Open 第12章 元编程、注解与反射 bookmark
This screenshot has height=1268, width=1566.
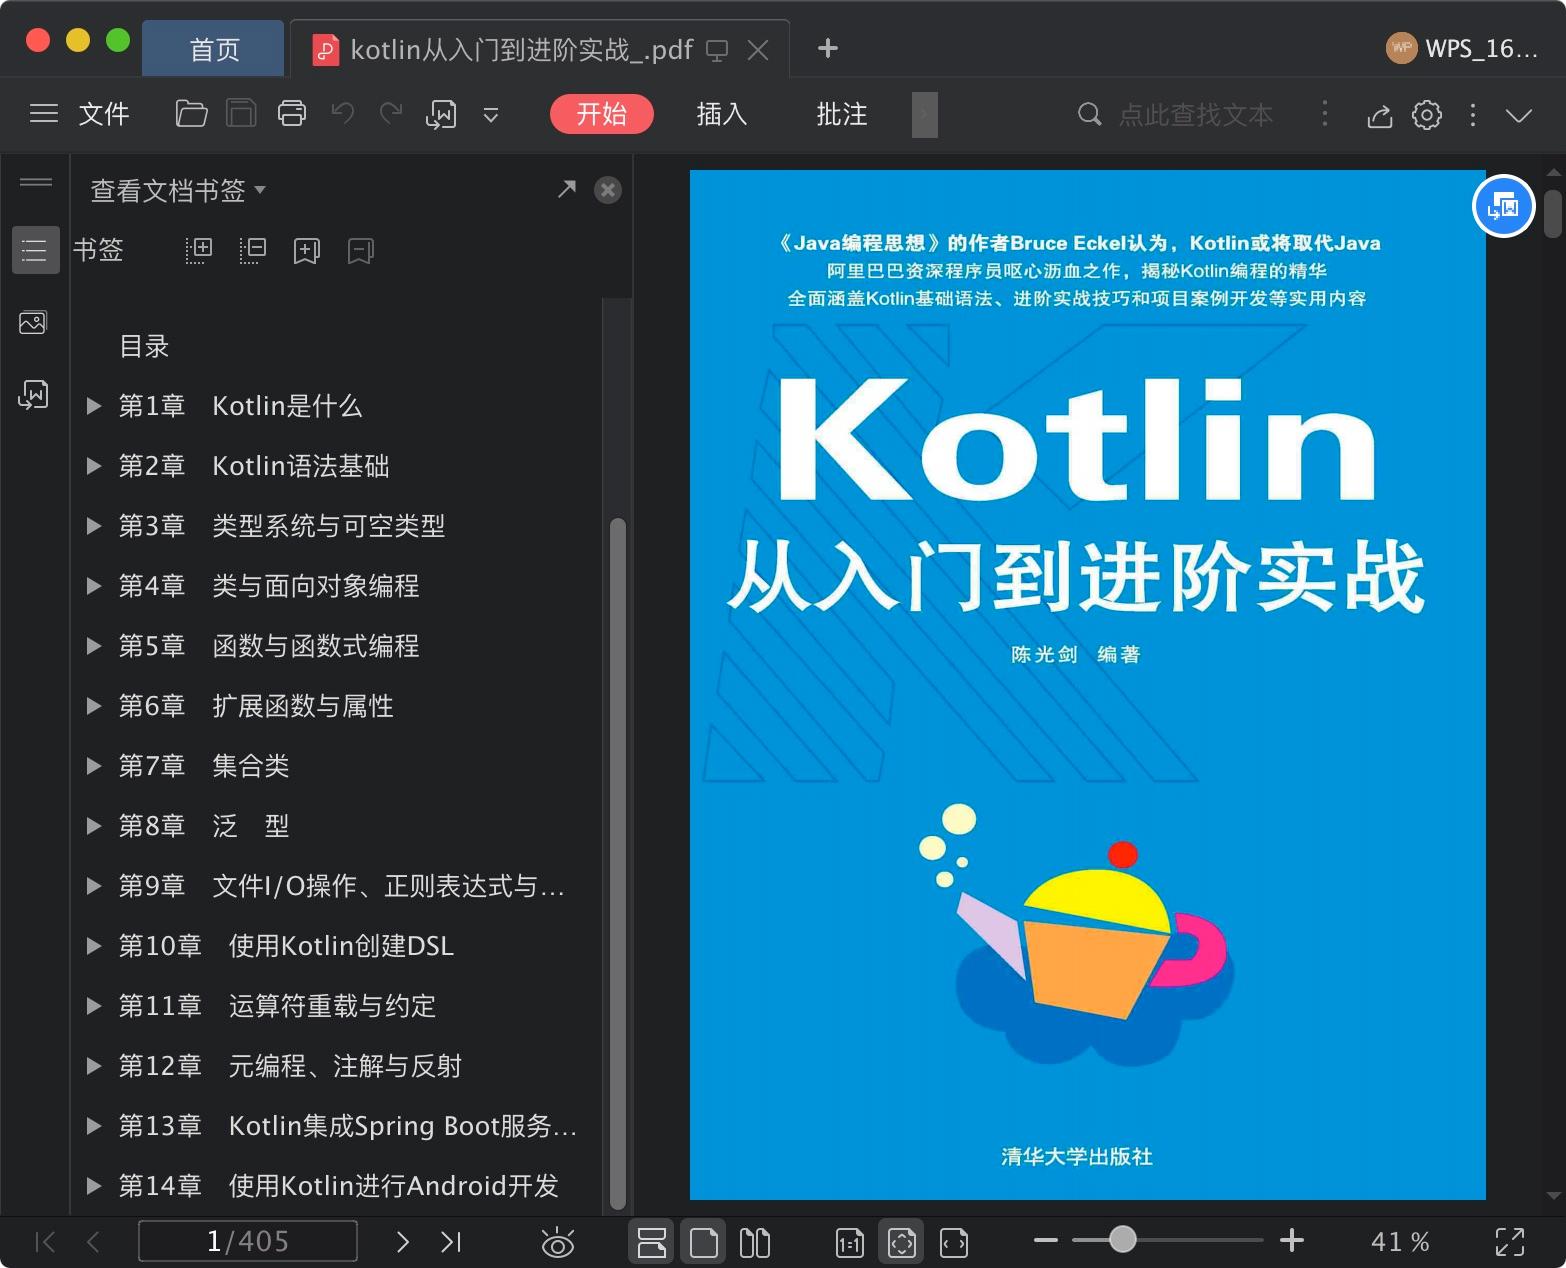tap(290, 1066)
